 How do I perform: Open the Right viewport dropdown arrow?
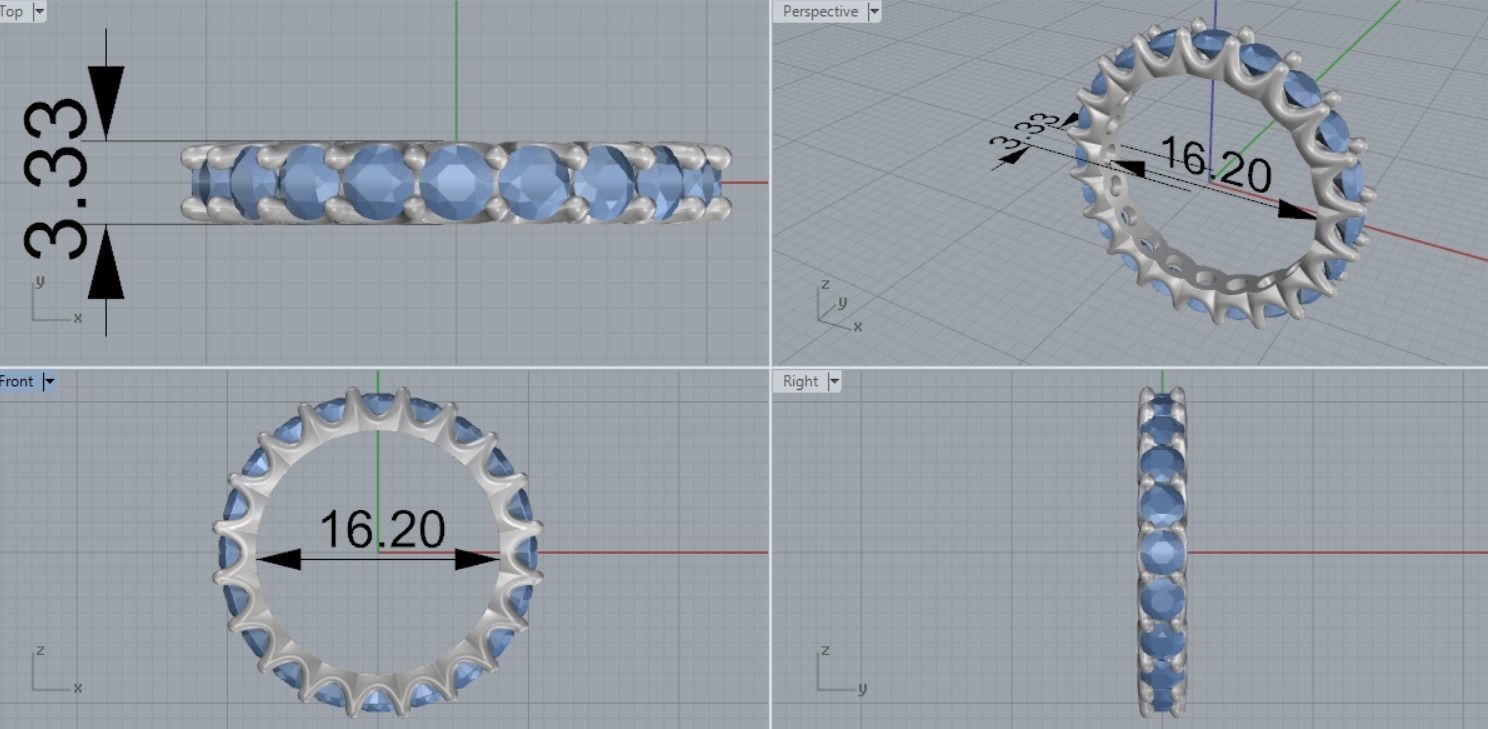click(834, 381)
